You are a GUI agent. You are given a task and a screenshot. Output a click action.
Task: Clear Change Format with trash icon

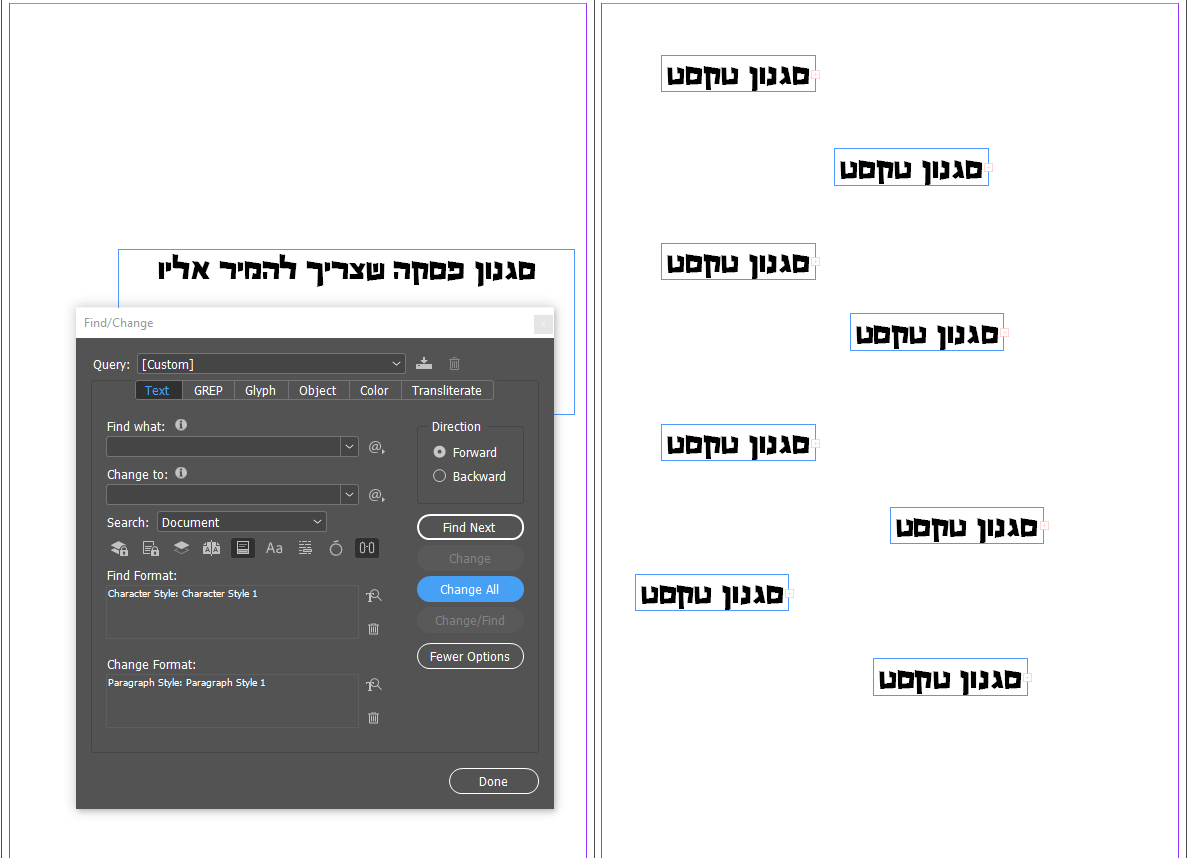pos(373,718)
